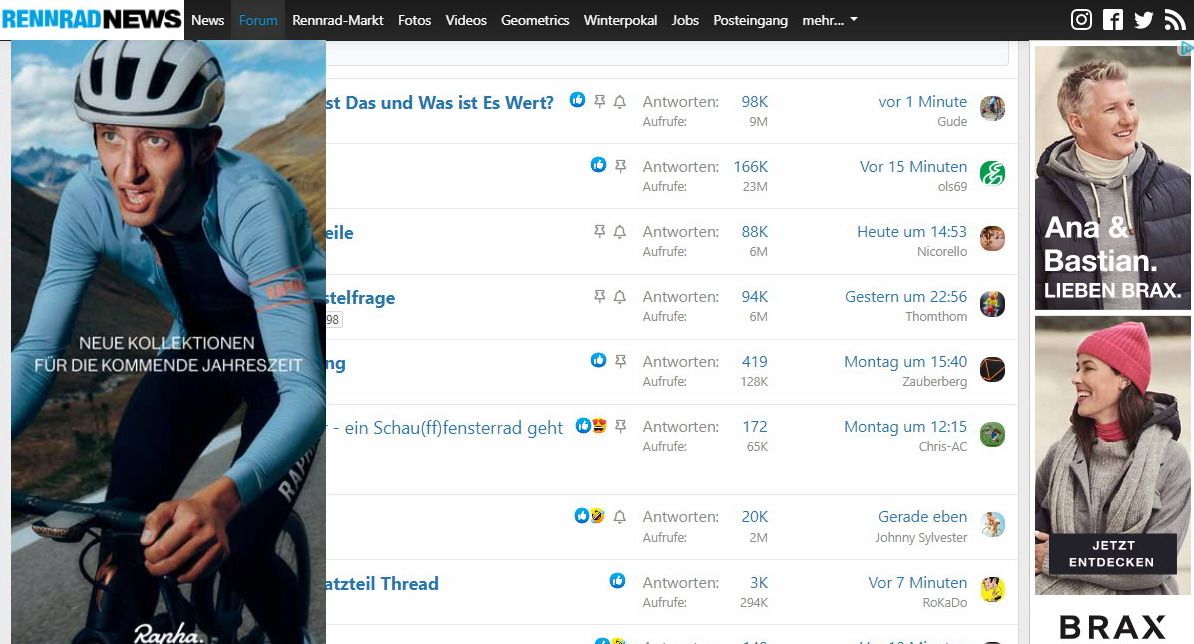Click the AdChoices icon on the Brax ad

1185,48
